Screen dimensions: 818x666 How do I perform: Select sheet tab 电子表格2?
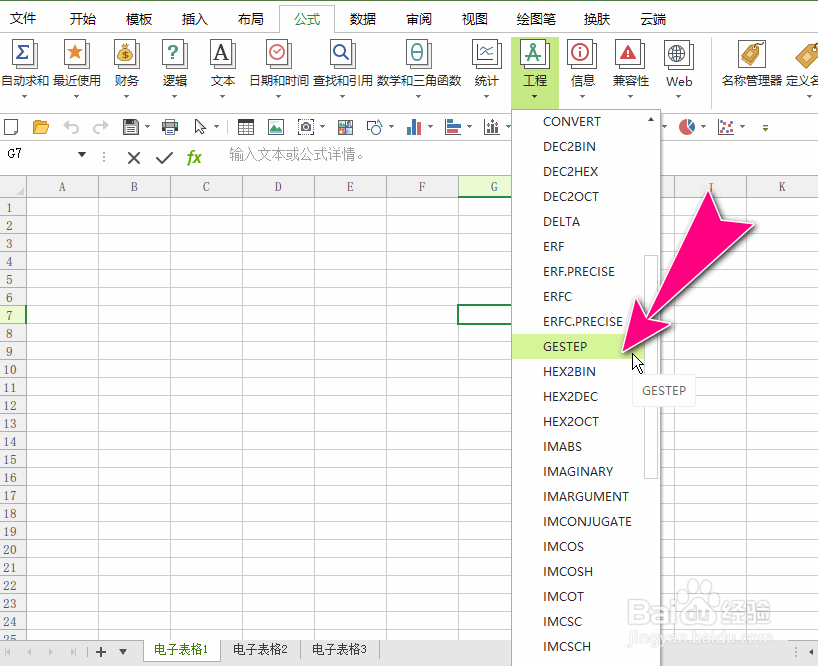coord(260,650)
